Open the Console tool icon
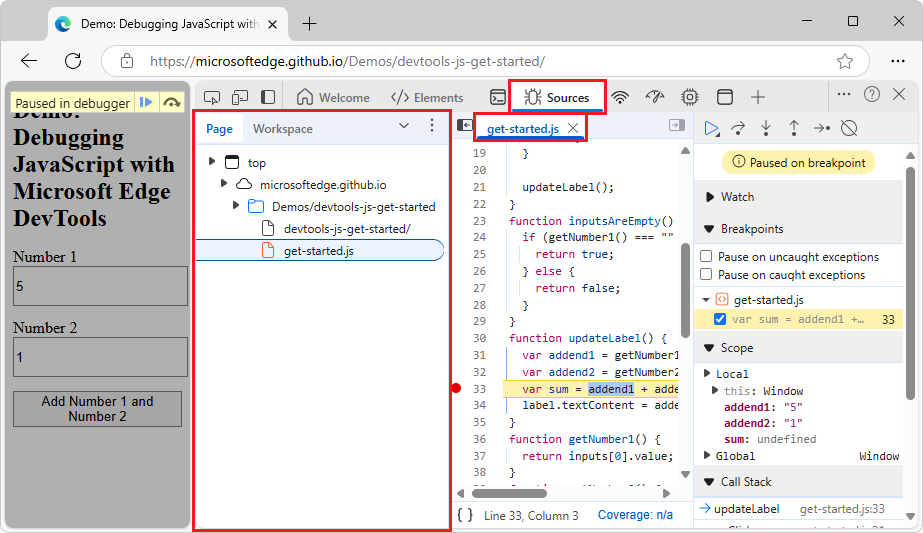Screen dimensions: 923x533 coord(498,97)
